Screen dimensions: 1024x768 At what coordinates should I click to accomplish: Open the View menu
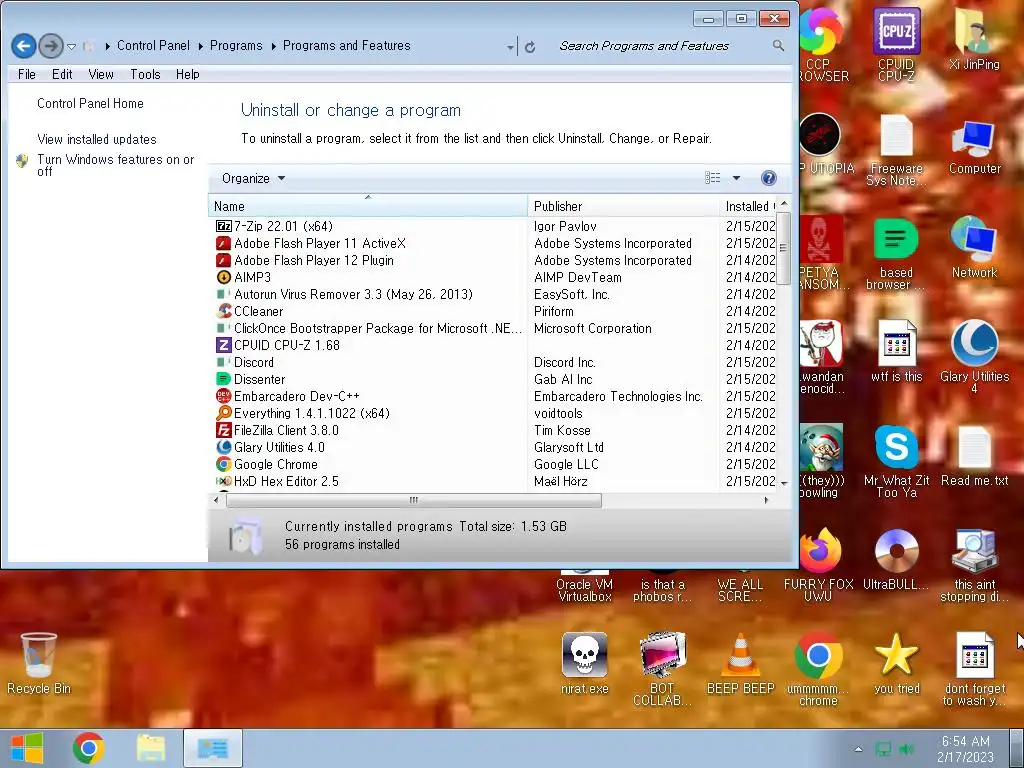101,74
